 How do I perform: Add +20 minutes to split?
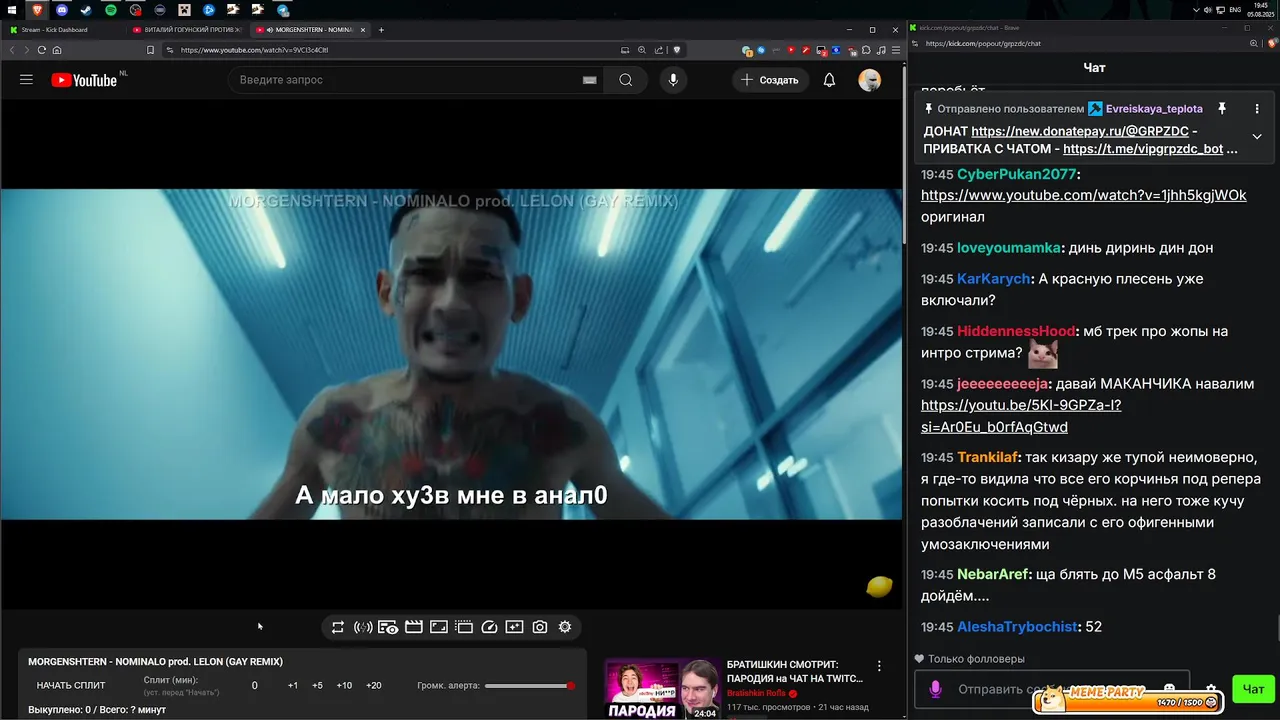(373, 685)
